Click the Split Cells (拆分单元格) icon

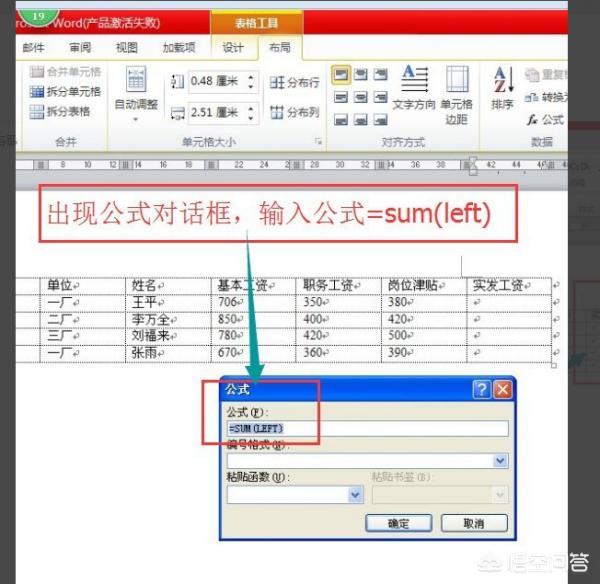point(37,91)
